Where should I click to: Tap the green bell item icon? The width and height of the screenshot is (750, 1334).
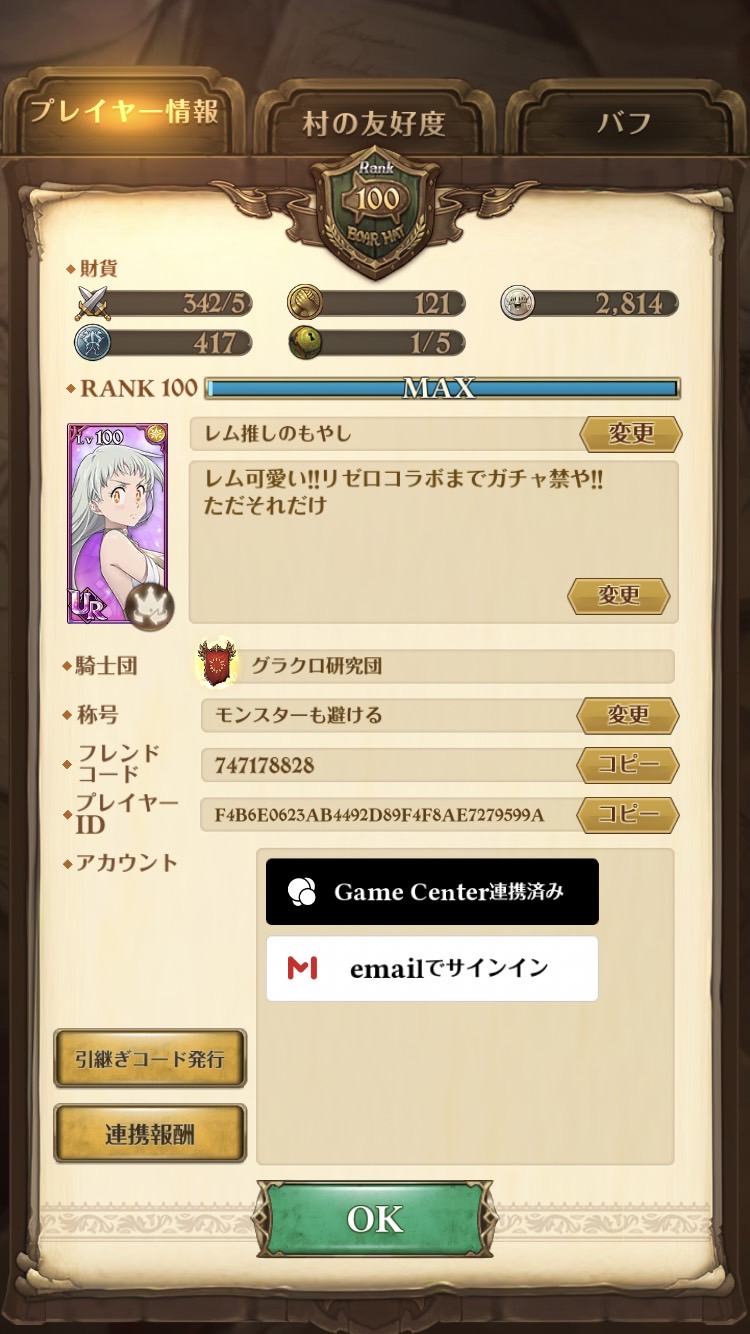[x=304, y=342]
